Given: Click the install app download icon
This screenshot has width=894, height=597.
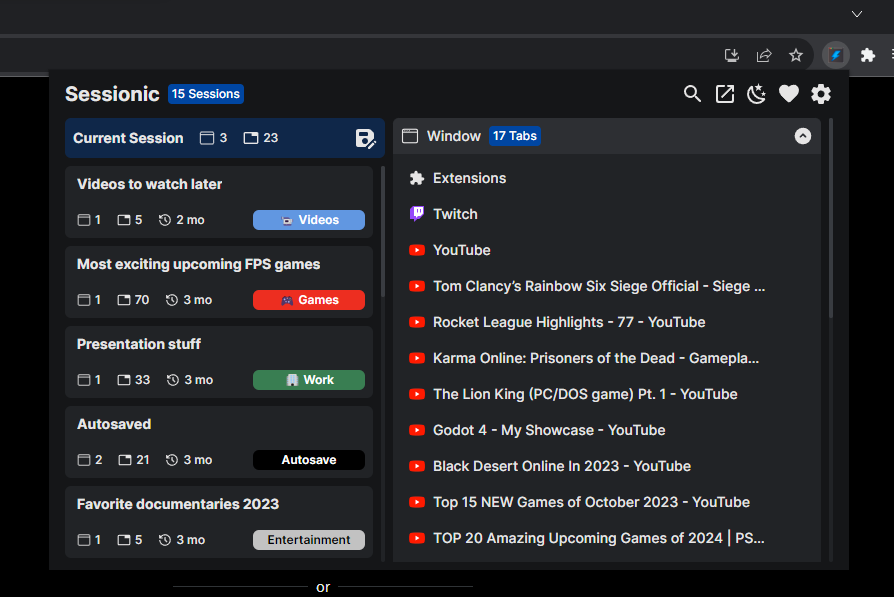Looking at the screenshot, I should pos(732,55).
